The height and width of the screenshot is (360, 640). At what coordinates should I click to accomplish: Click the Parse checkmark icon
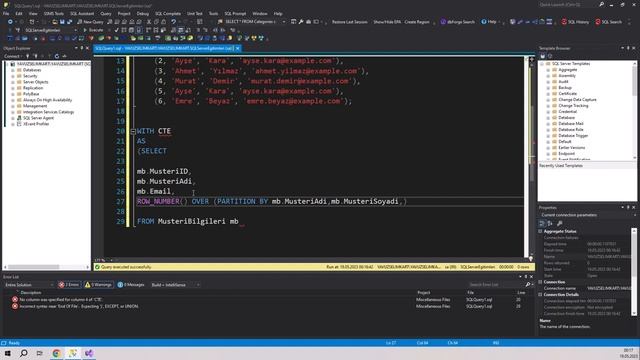coord(116,30)
